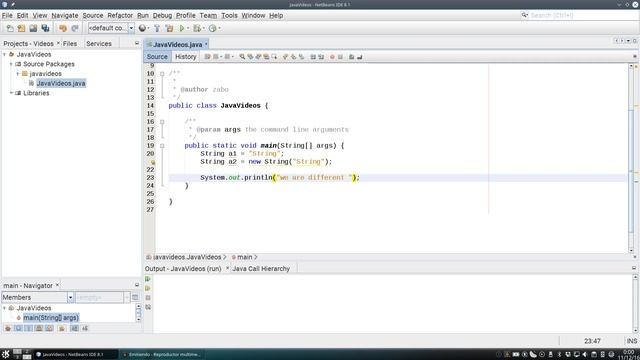Switch to the Files tab
Viewport: 640px width, 360px height.
[70, 43]
